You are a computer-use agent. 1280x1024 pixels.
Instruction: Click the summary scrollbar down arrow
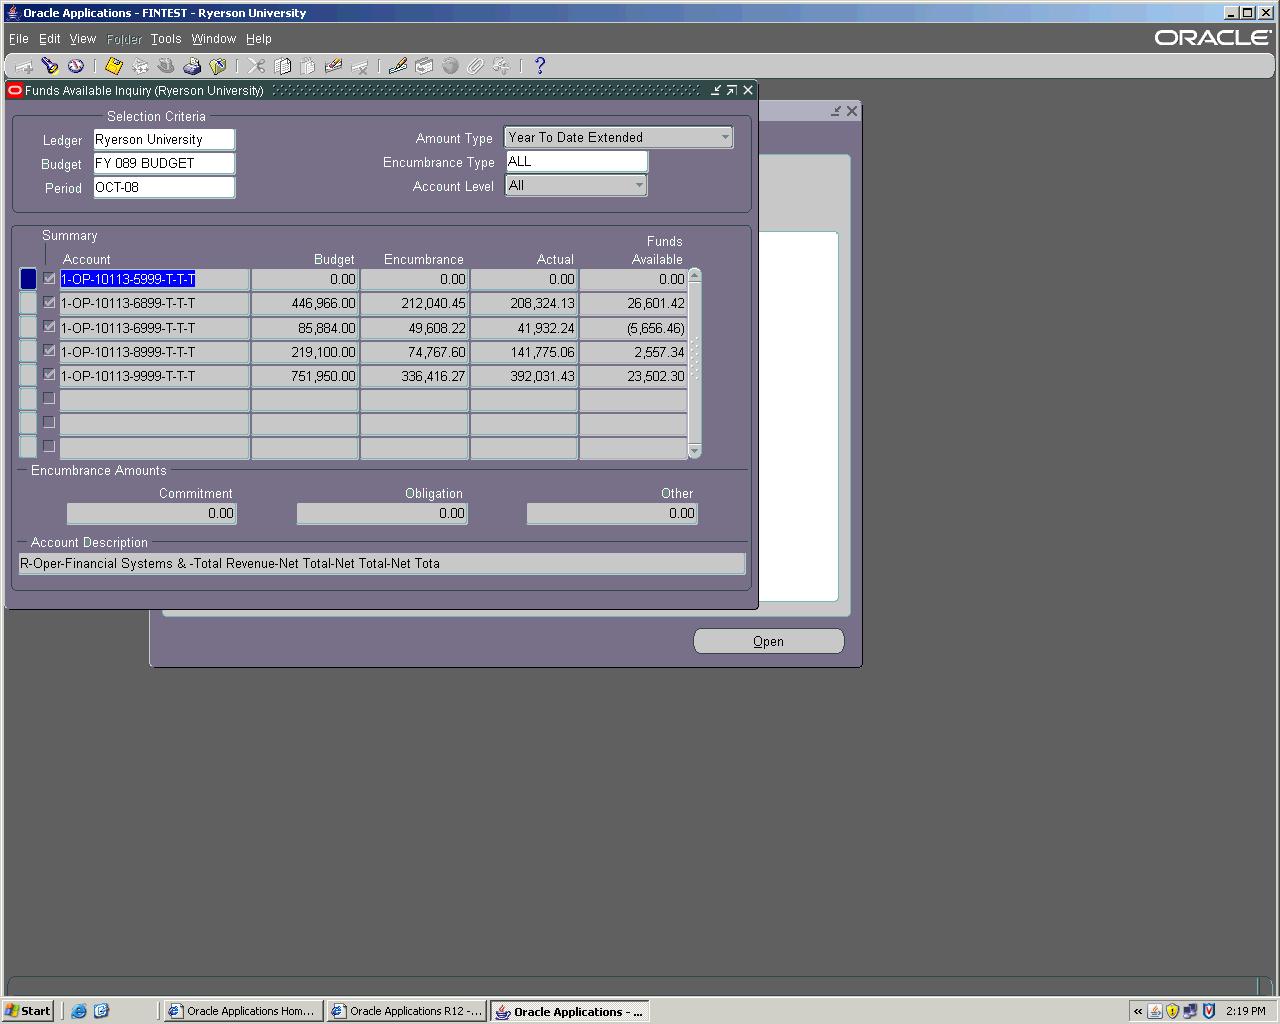click(695, 452)
